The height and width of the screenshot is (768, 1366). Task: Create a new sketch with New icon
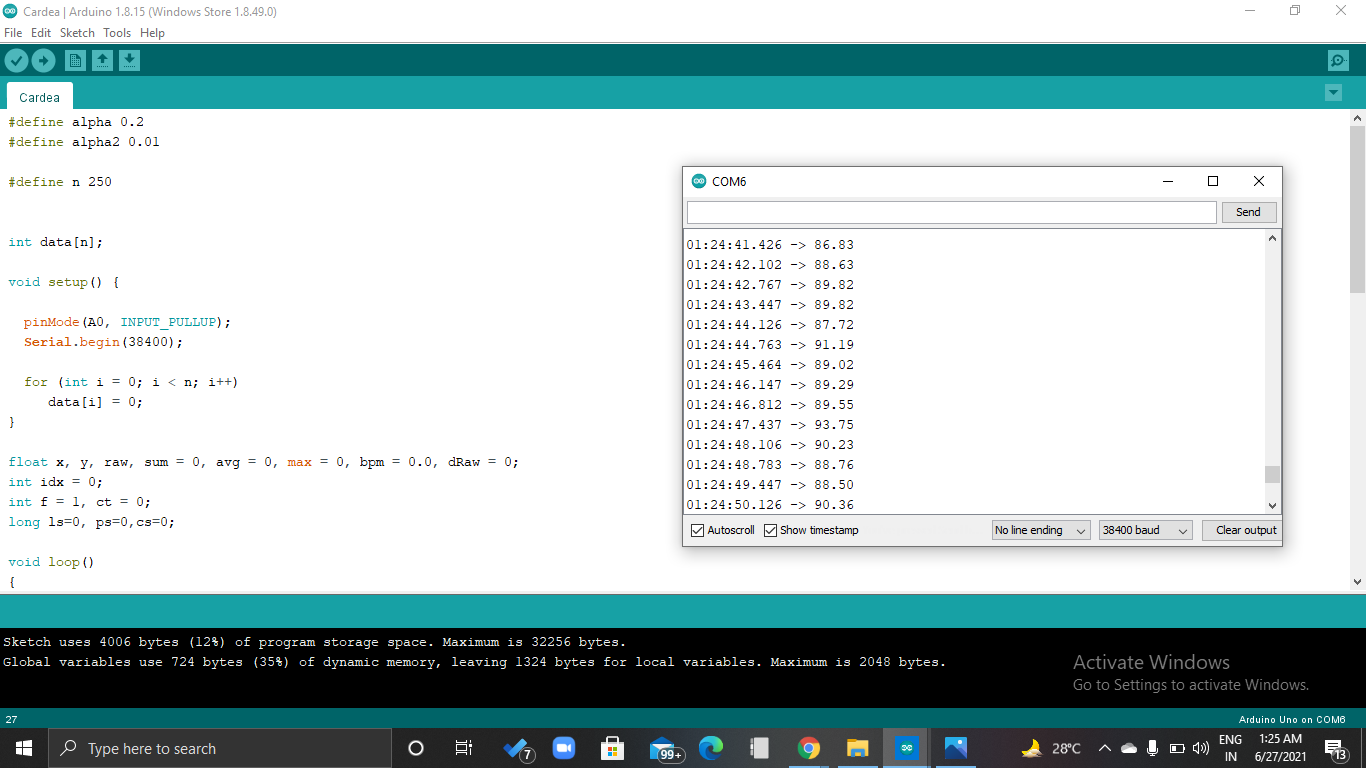click(75, 61)
